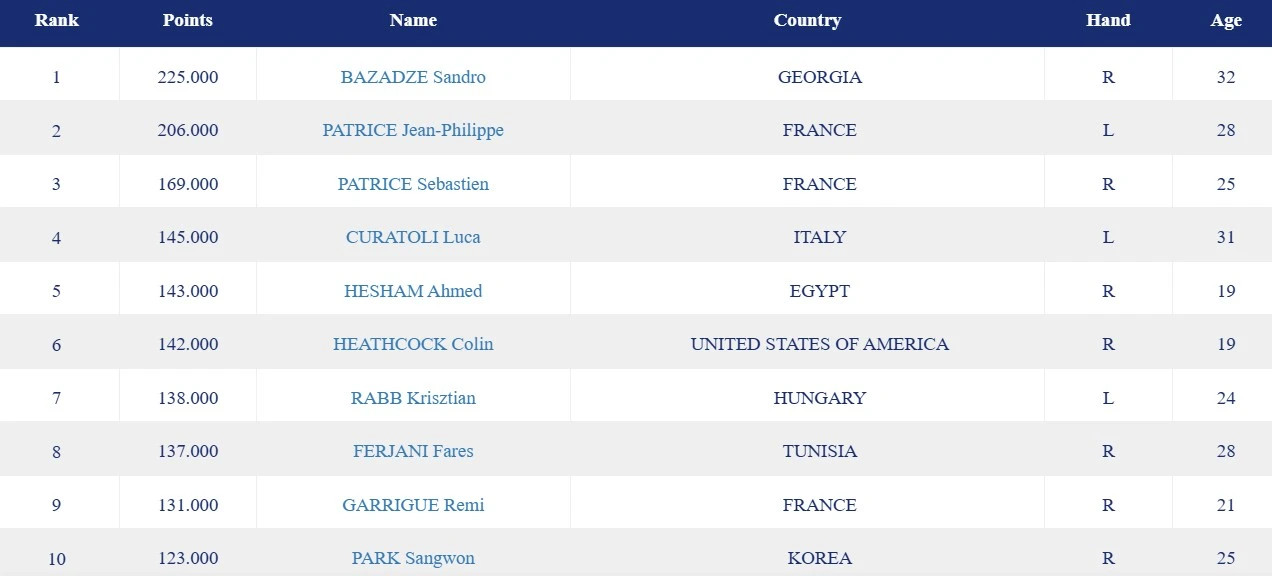1272x576 pixels.
Task: Click RABB Krisztian name link
Action: click(413, 398)
